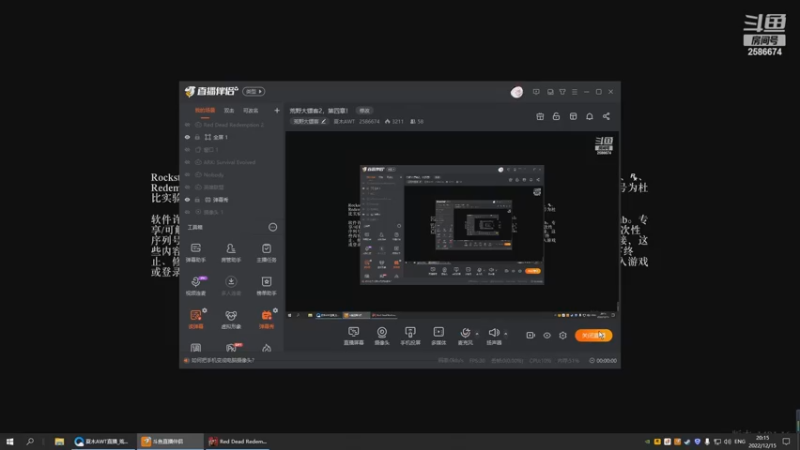Open the hamburger menu in title bar
Image resolution: width=800 pixels, height=450 pixels.
click(574, 92)
